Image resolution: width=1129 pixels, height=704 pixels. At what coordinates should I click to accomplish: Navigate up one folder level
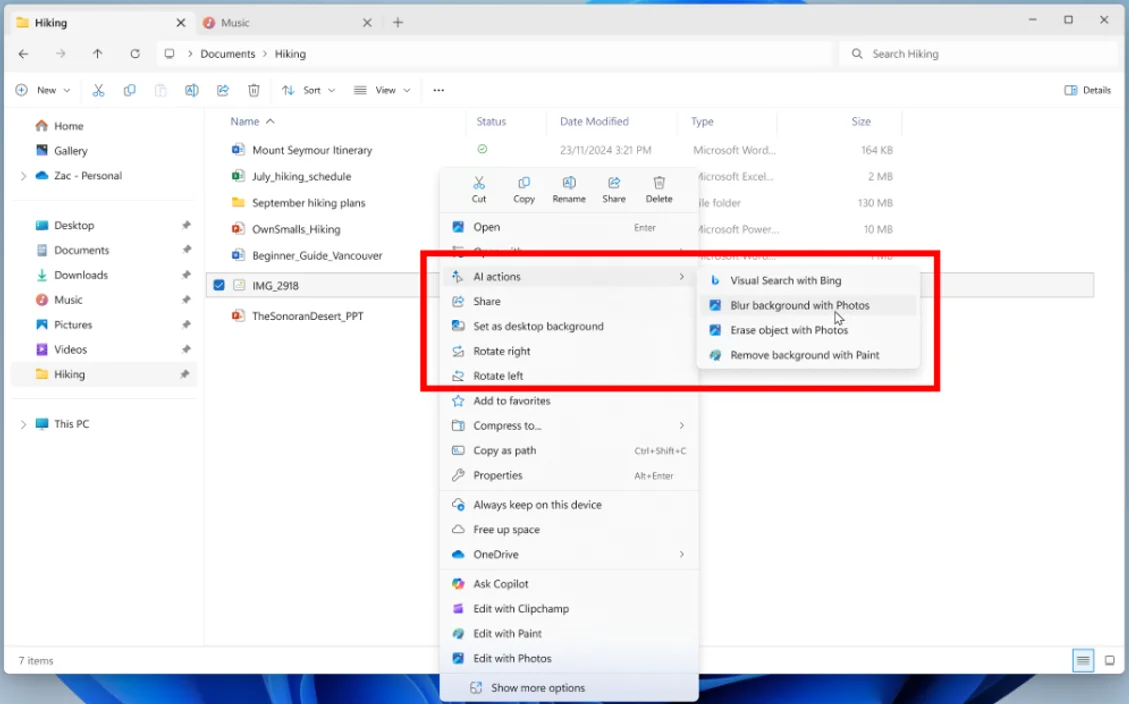pos(97,54)
